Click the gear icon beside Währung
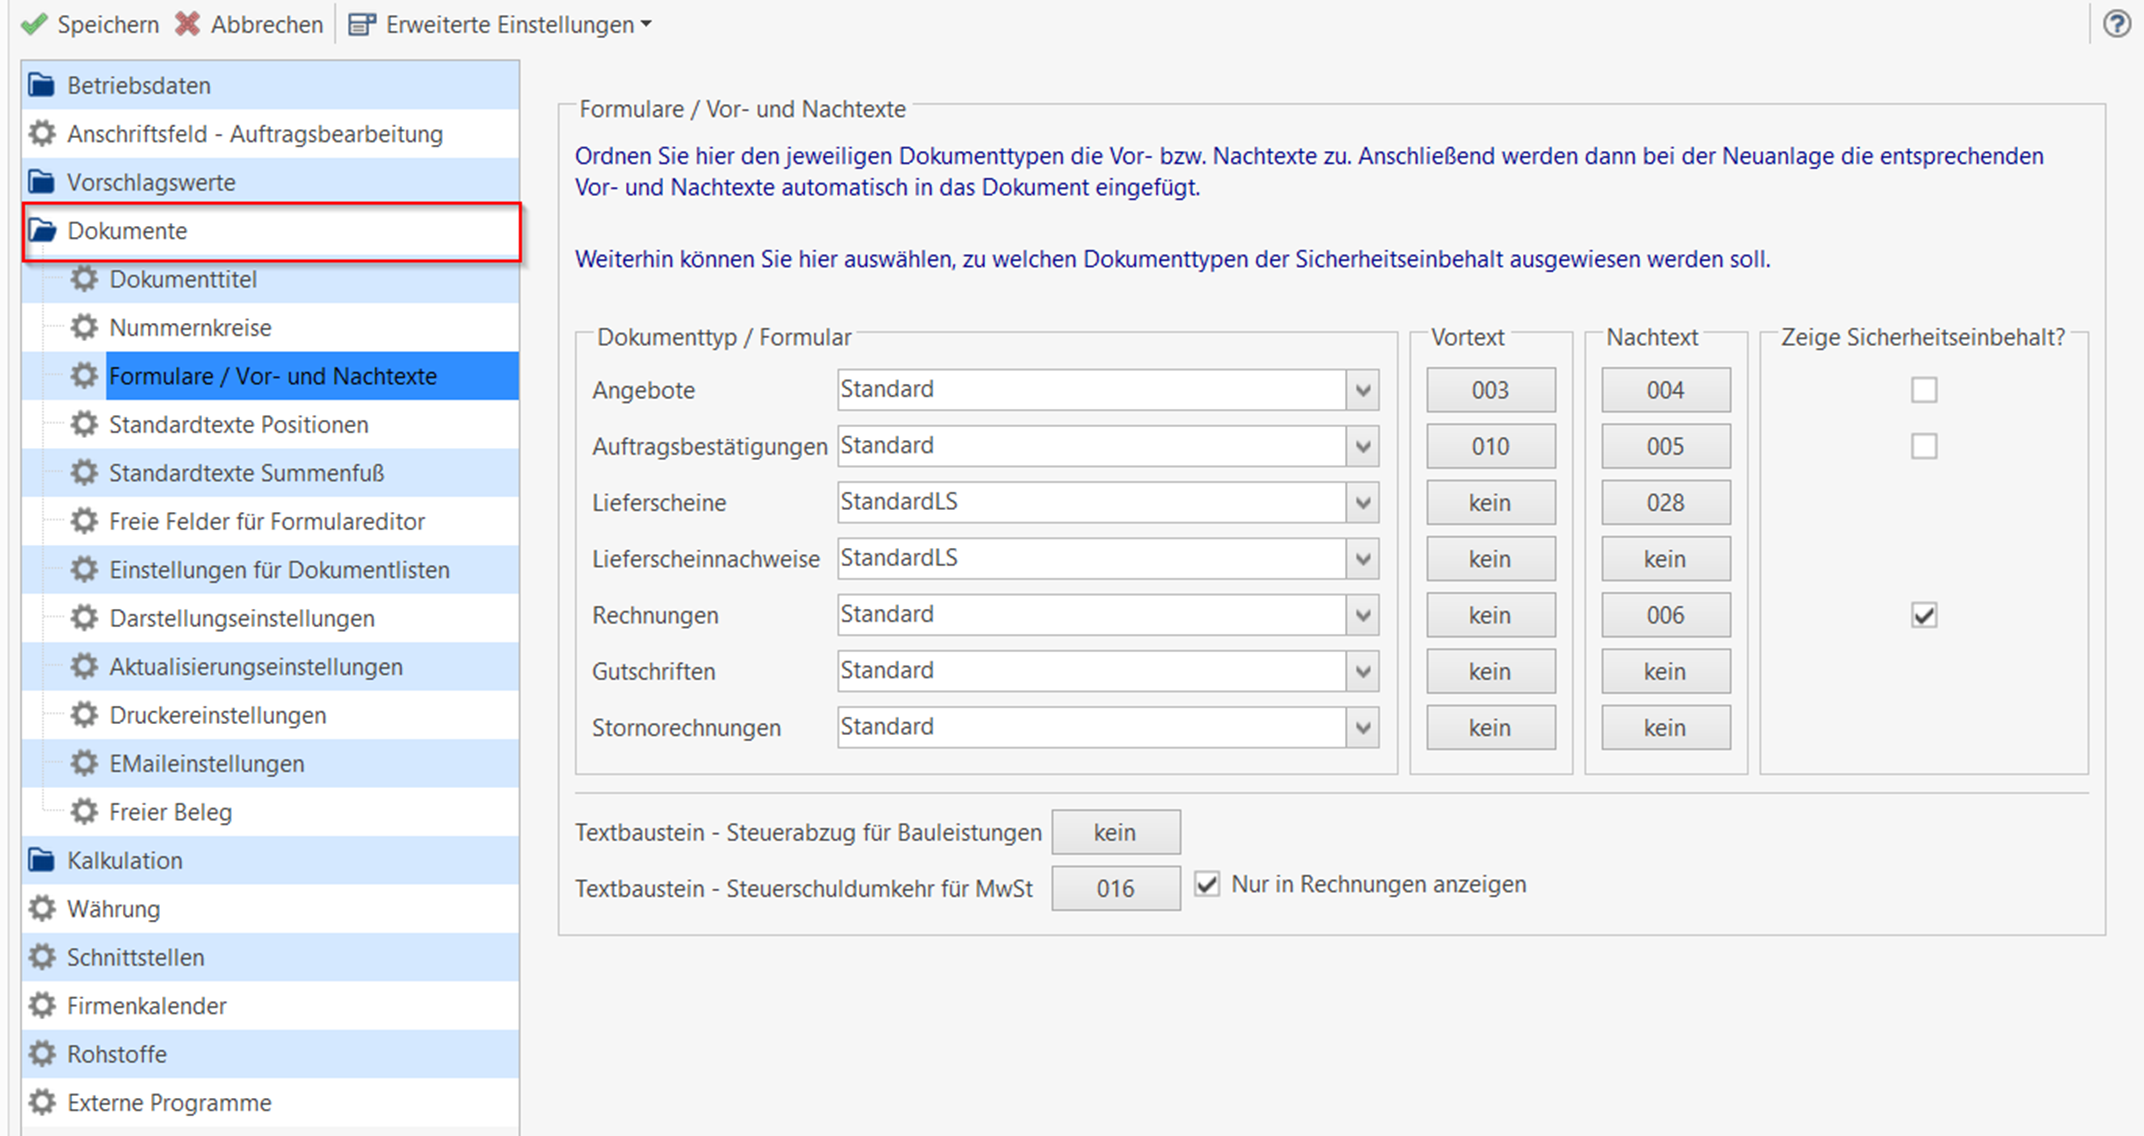 42,908
